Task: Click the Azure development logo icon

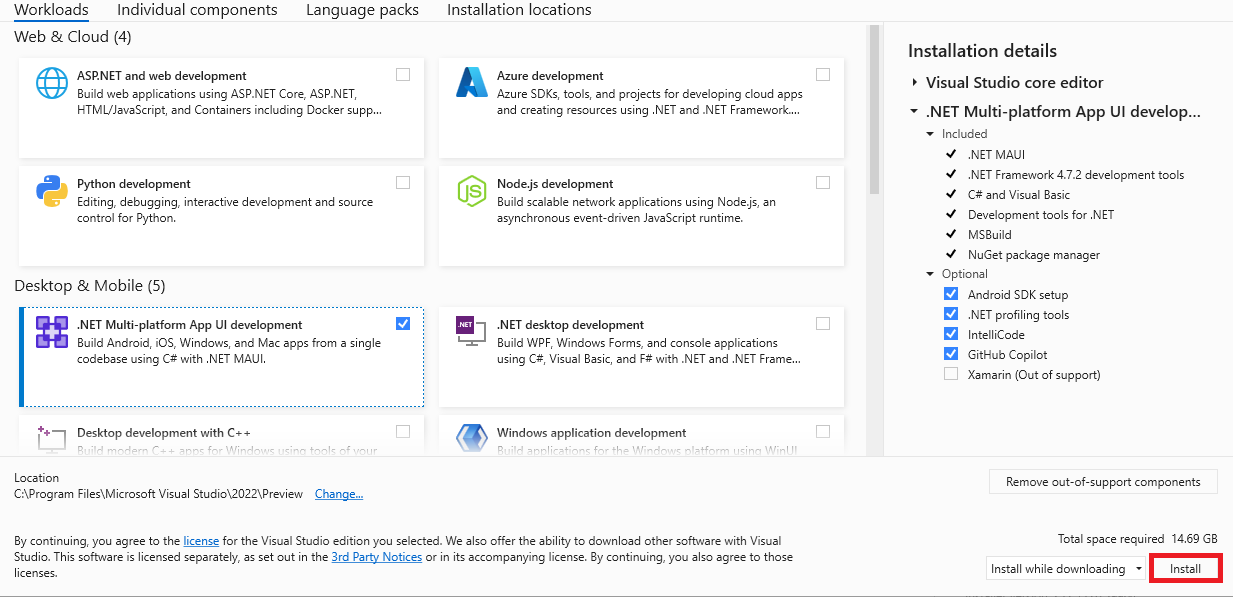Action: click(x=471, y=83)
